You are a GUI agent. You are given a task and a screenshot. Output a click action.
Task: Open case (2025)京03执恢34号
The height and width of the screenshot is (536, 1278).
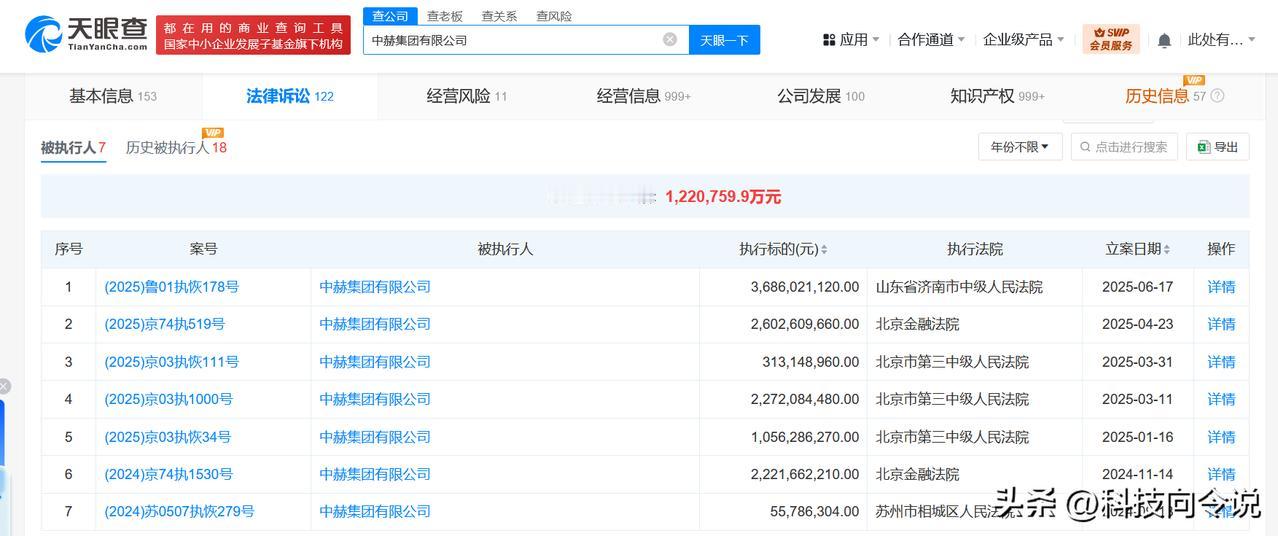tap(168, 437)
